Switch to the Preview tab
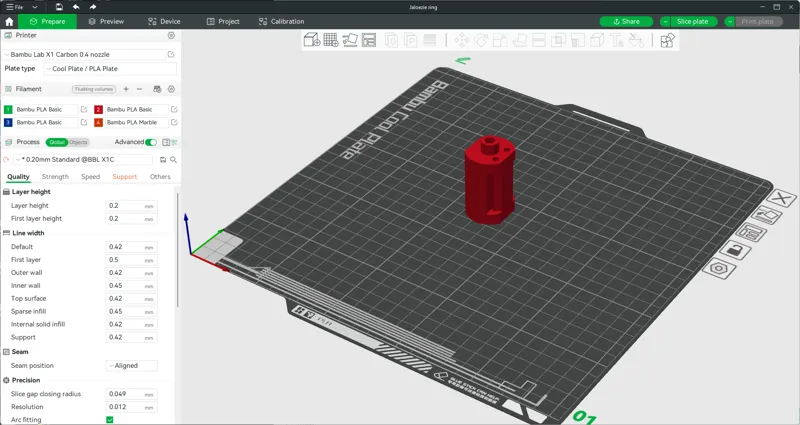 pos(106,21)
